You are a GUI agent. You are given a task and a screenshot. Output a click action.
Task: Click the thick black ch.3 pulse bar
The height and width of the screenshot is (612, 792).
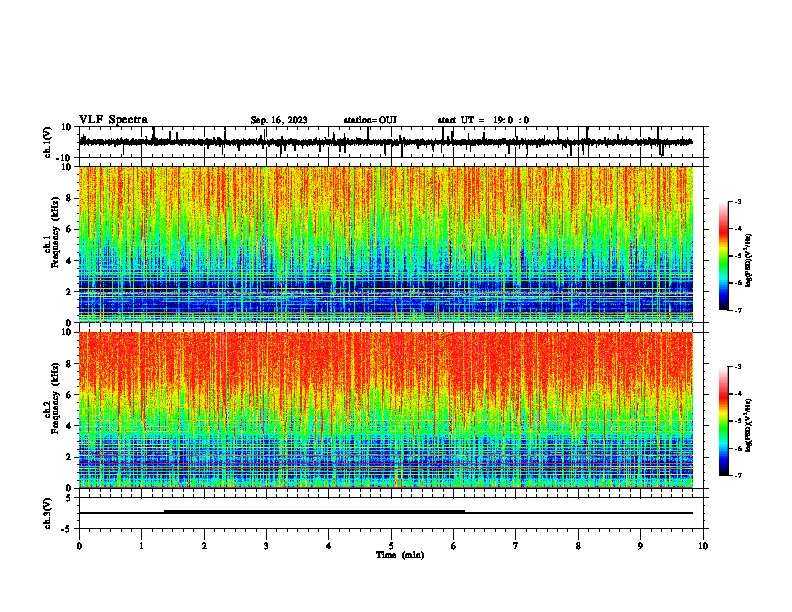coord(314,512)
